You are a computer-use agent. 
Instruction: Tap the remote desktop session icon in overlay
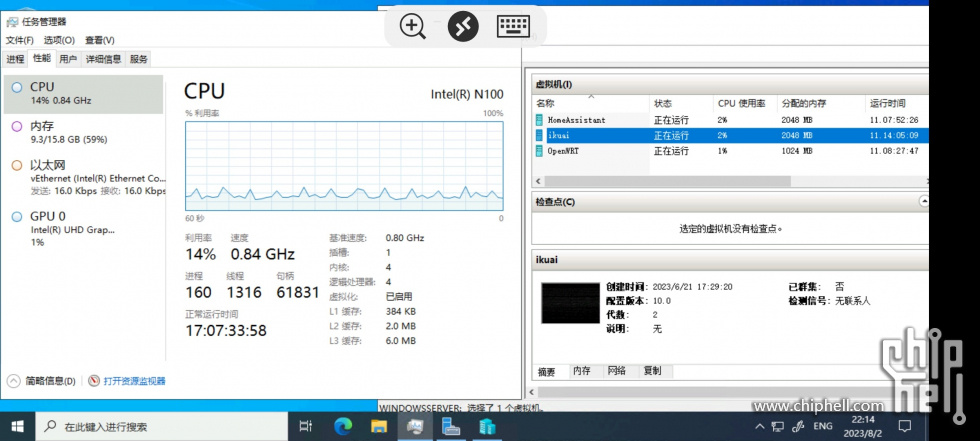[x=463, y=26]
